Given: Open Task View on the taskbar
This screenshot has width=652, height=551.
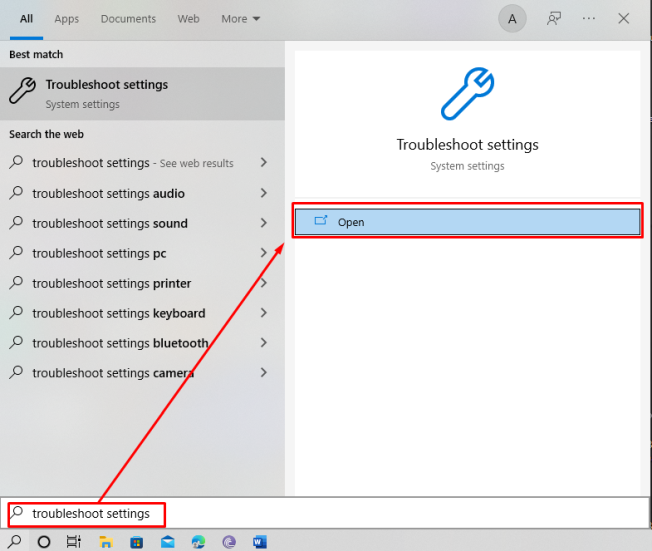Looking at the screenshot, I should click(74, 542).
